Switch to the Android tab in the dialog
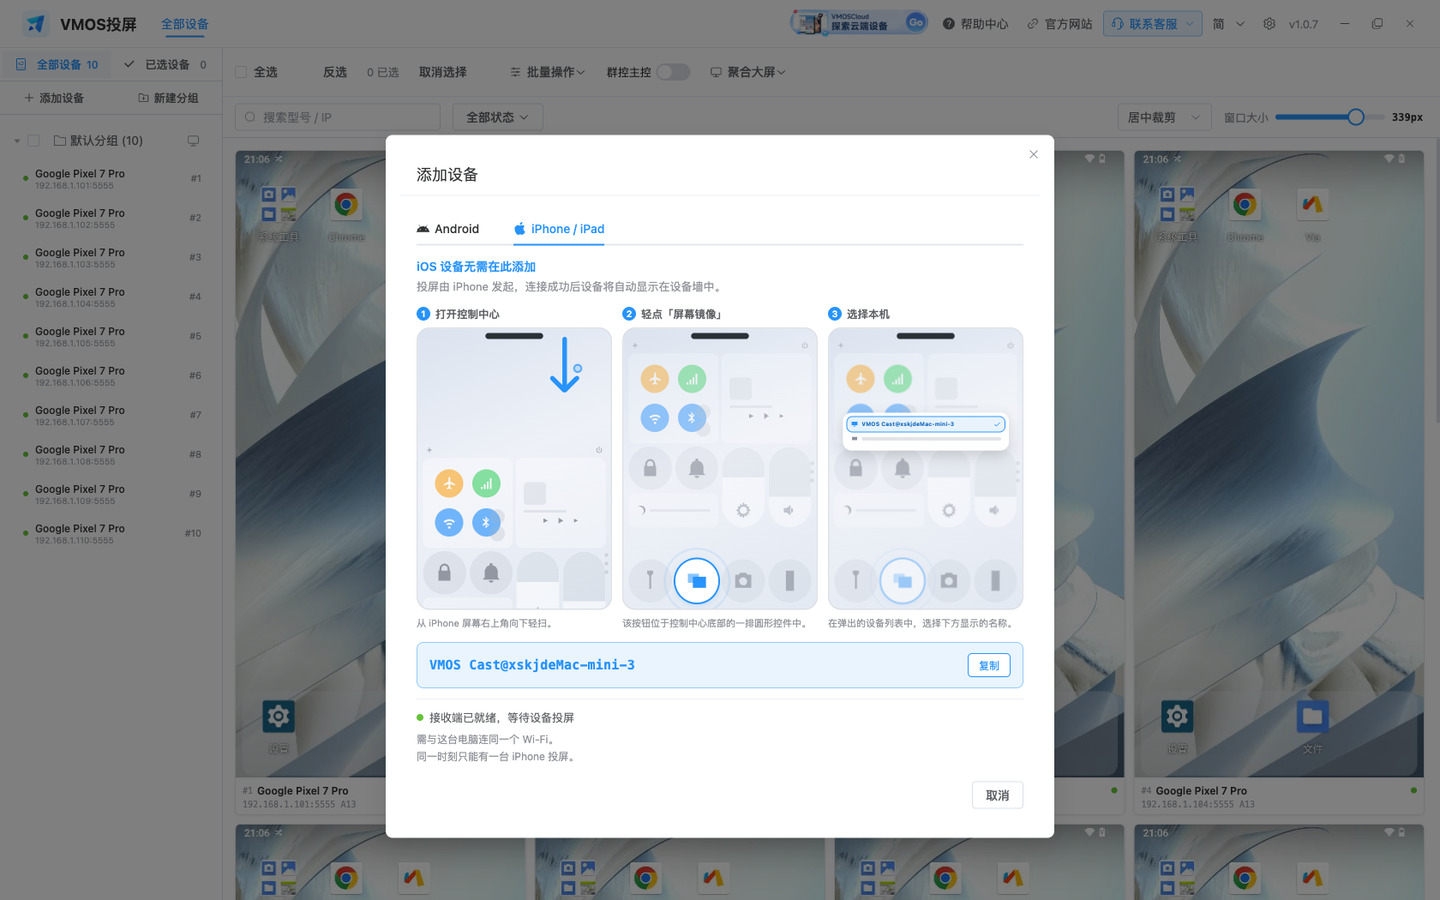Screen dimensions: 1440x900 pos(448,229)
